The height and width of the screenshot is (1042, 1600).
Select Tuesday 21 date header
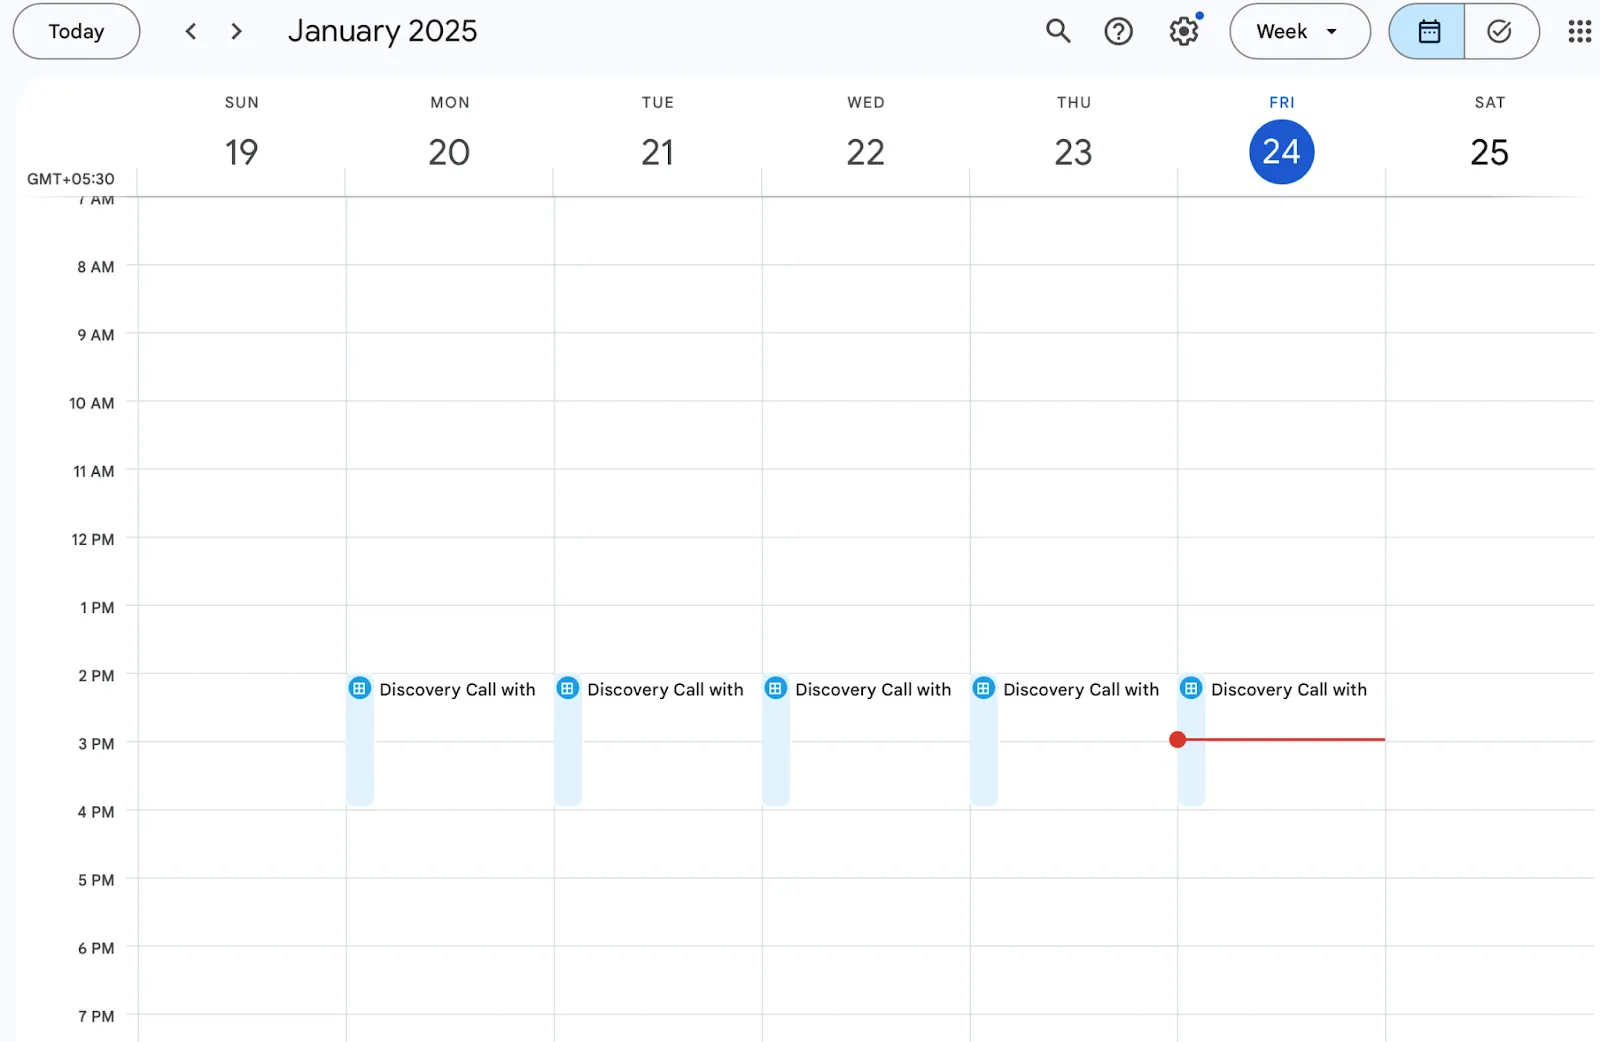pyautogui.click(x=657, y=152)
